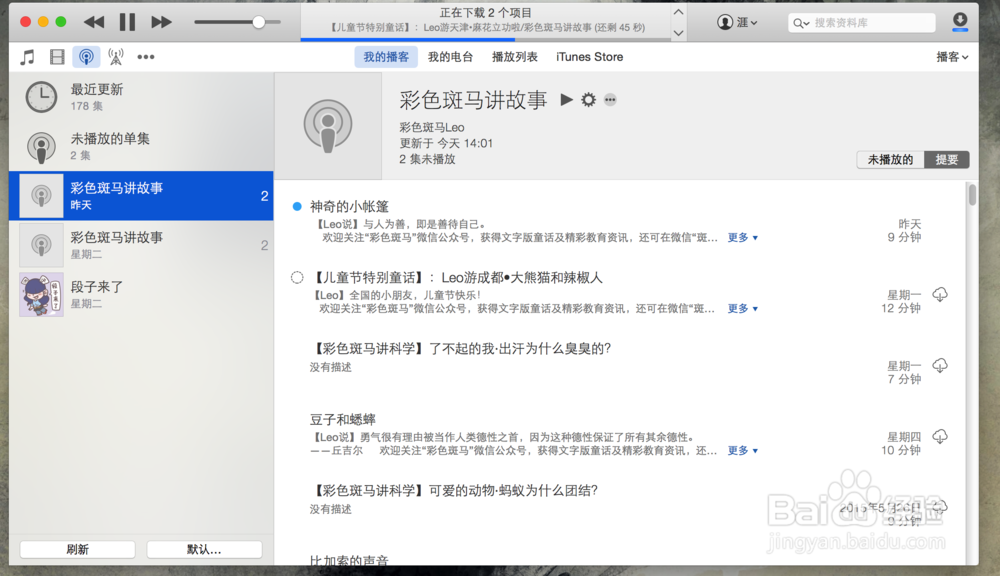Download 豆子和蟋蟀 using its cloud icon
This screenshot has height=576, width=1000.
tap(939, 436)
